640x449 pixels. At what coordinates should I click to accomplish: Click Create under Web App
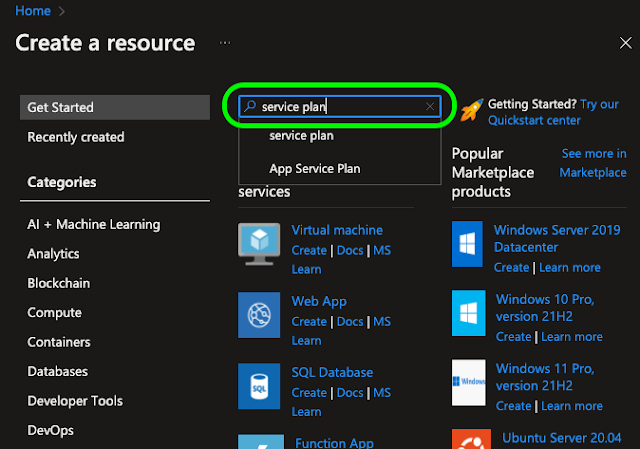tap(309, 322)
